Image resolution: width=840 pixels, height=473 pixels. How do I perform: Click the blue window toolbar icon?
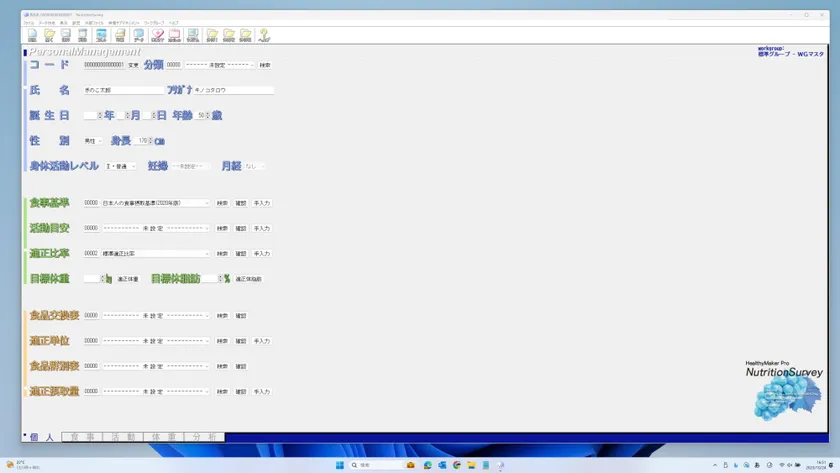pyautogui.click(x=101, y=35)
